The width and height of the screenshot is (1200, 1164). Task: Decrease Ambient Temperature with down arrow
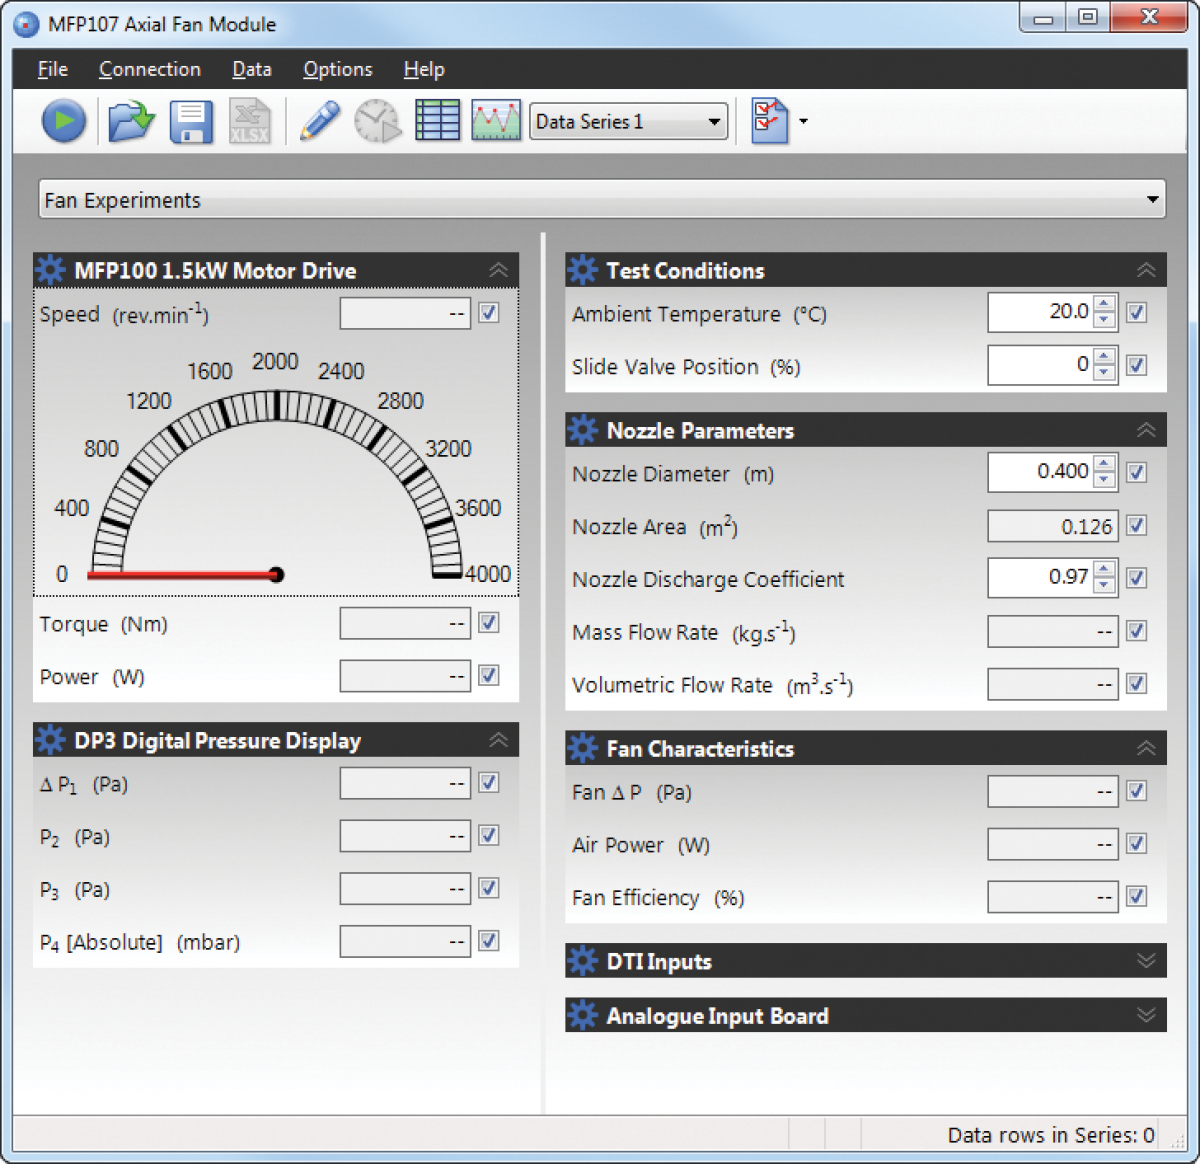[1104, 321]
